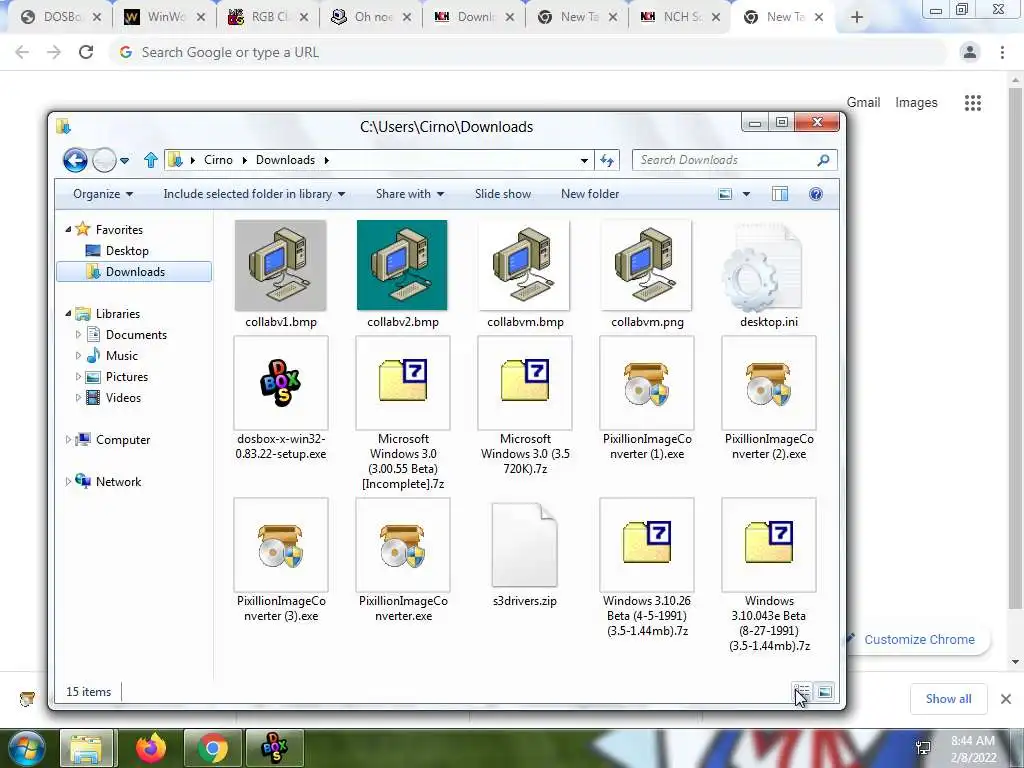1024x768 pixels.
Task: Show the preview pane button
Action: click(780, 194)
